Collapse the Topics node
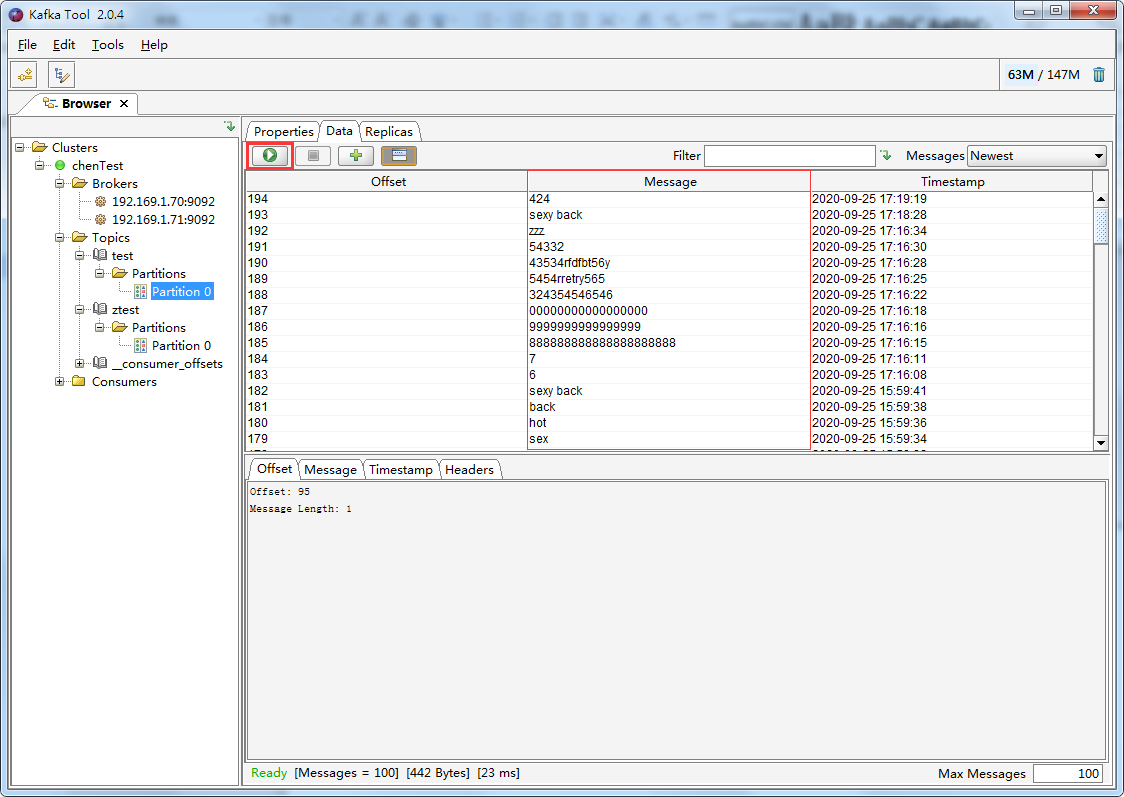The image size is (1124, 797). (60, 237)
